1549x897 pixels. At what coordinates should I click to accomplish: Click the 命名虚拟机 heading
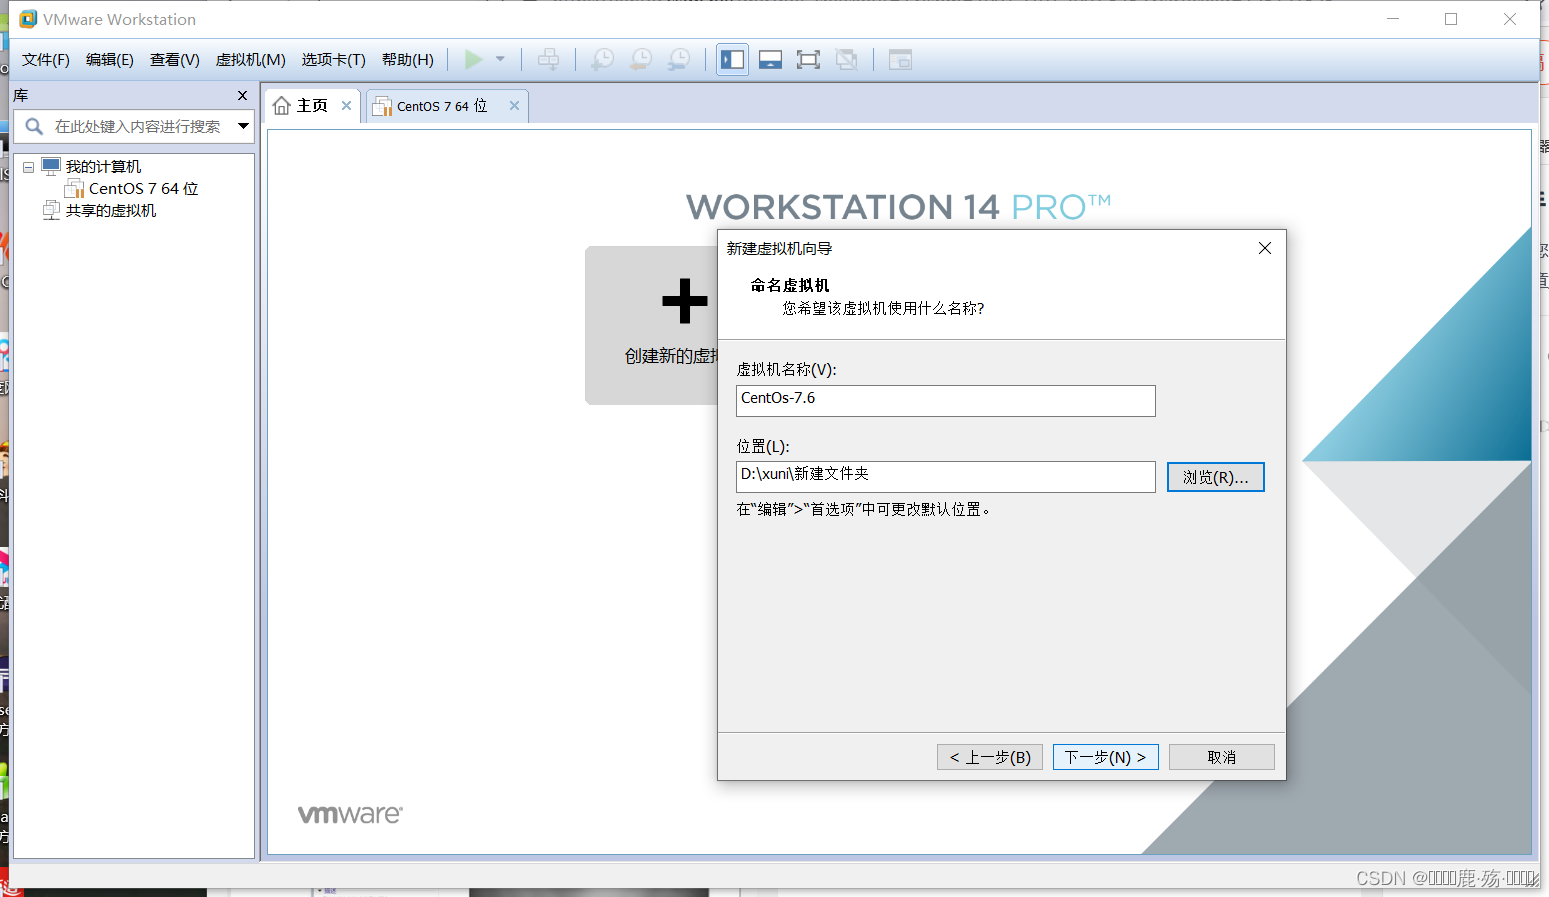pyautogui.click(x=790, y=285)
